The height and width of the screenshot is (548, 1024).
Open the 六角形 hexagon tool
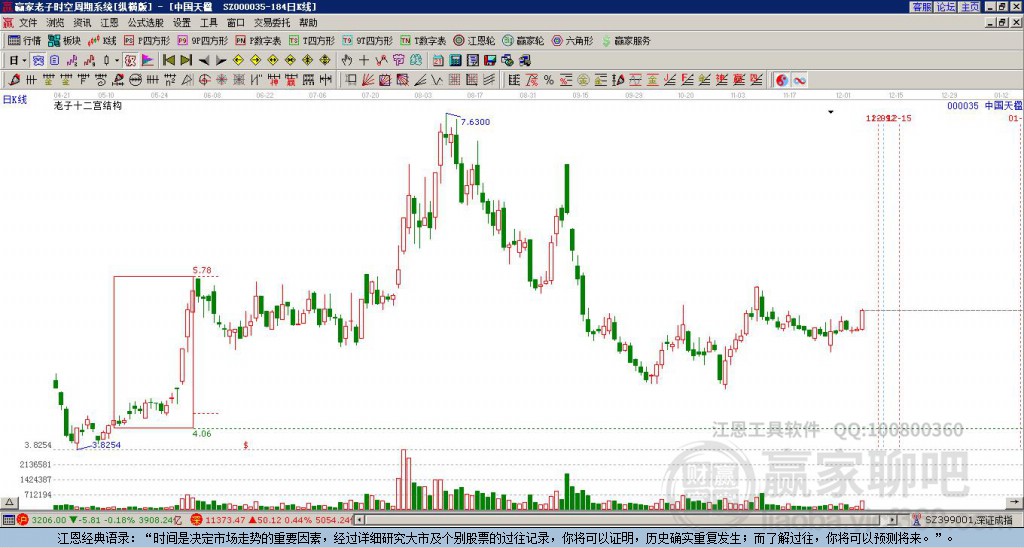(x=573, y=40)
